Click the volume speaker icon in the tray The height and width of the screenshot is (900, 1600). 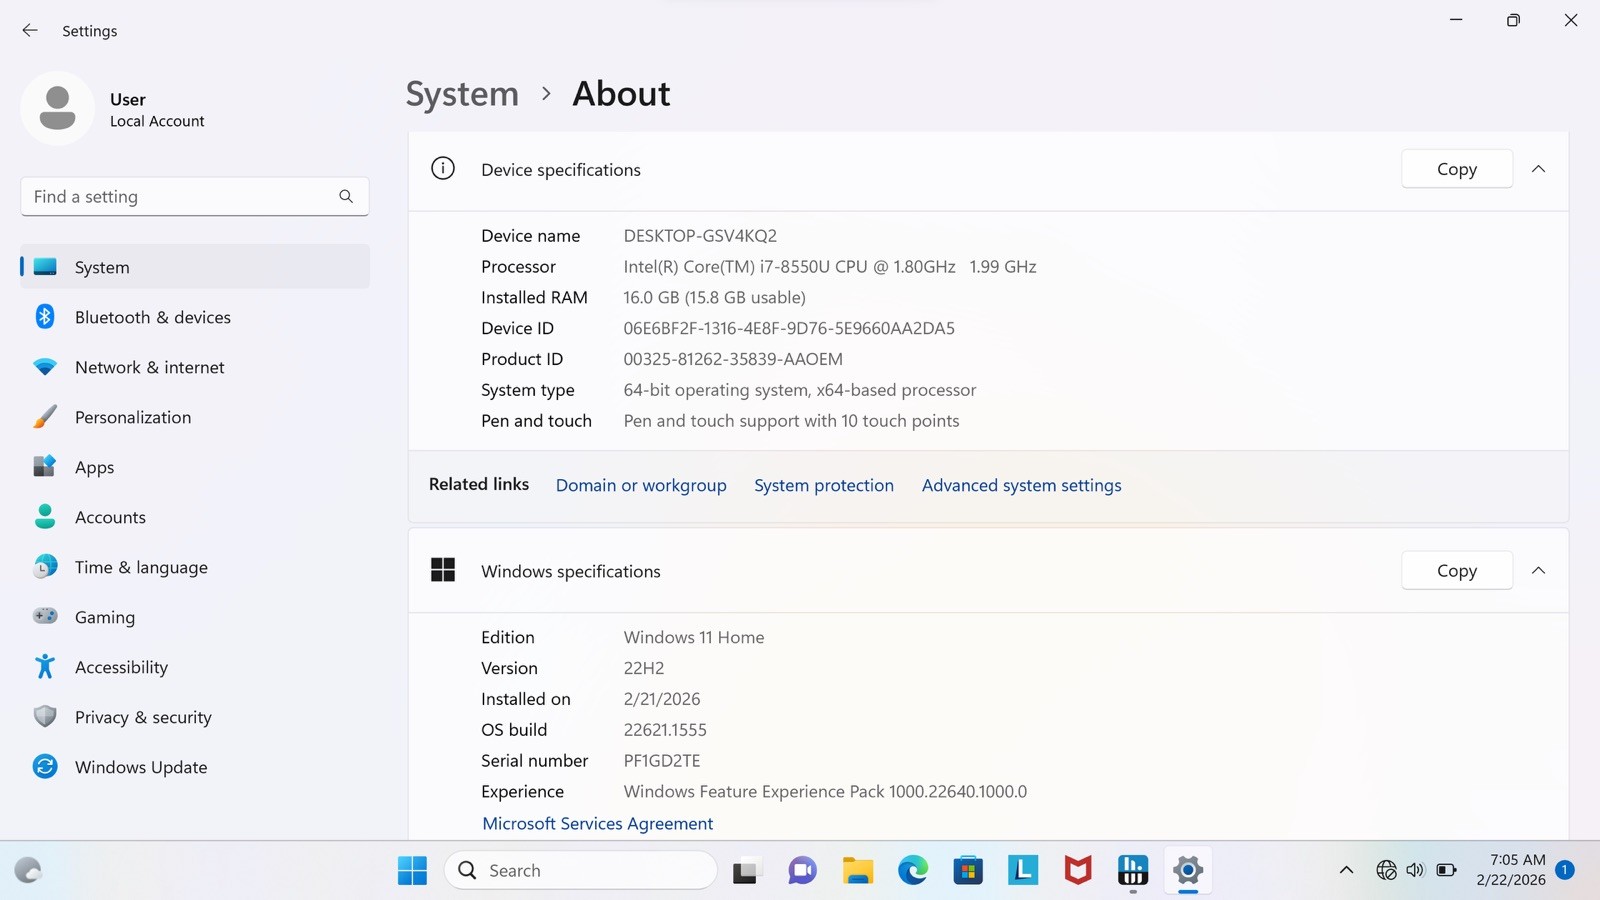[x=1415, y=871]
